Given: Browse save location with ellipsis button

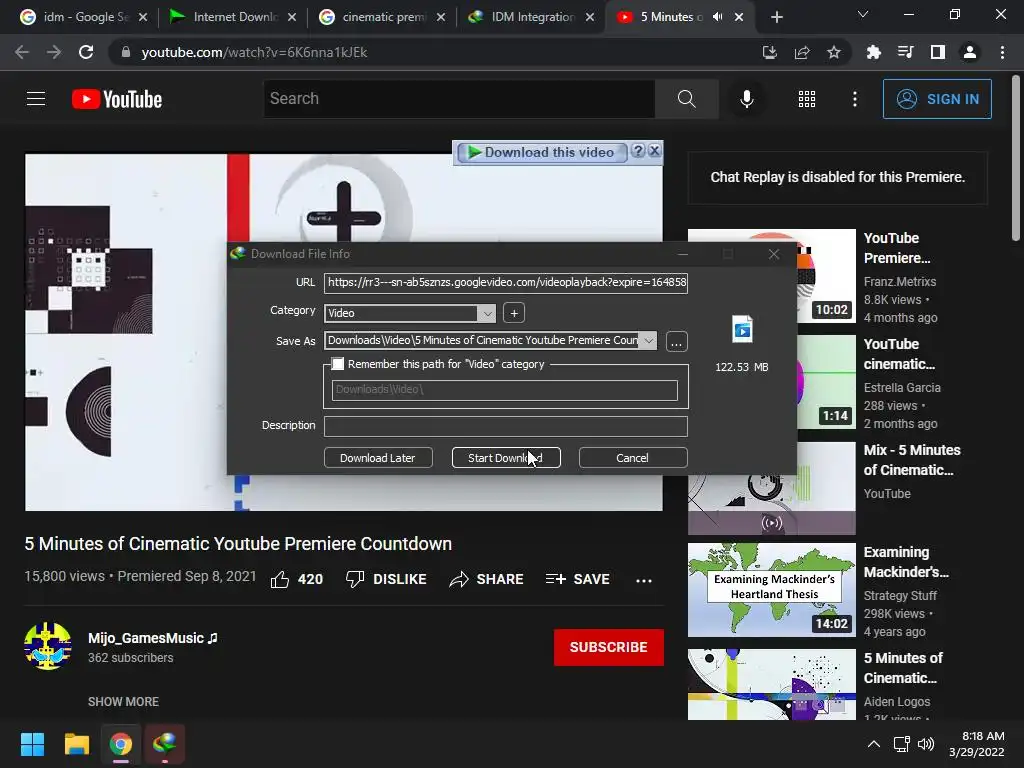Looking at the screenshot, I should tap(677, 342).
